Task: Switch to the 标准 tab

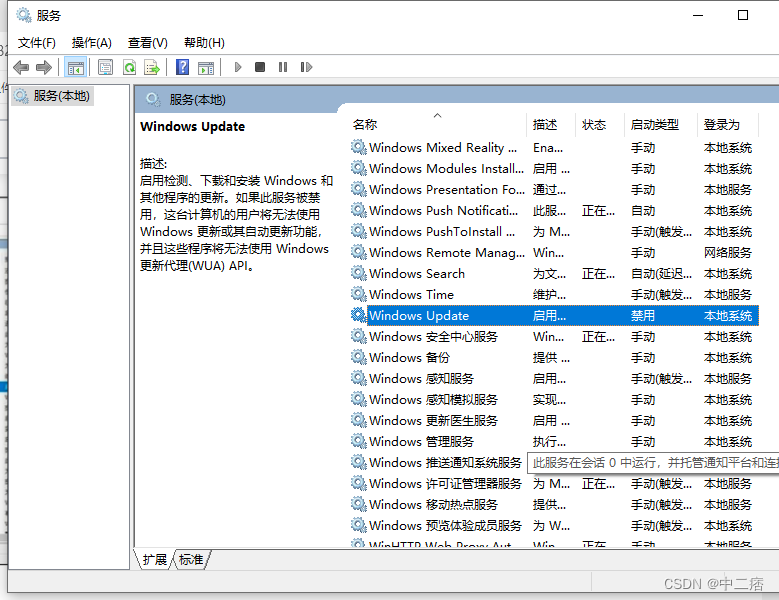Action: pos(191,560)
